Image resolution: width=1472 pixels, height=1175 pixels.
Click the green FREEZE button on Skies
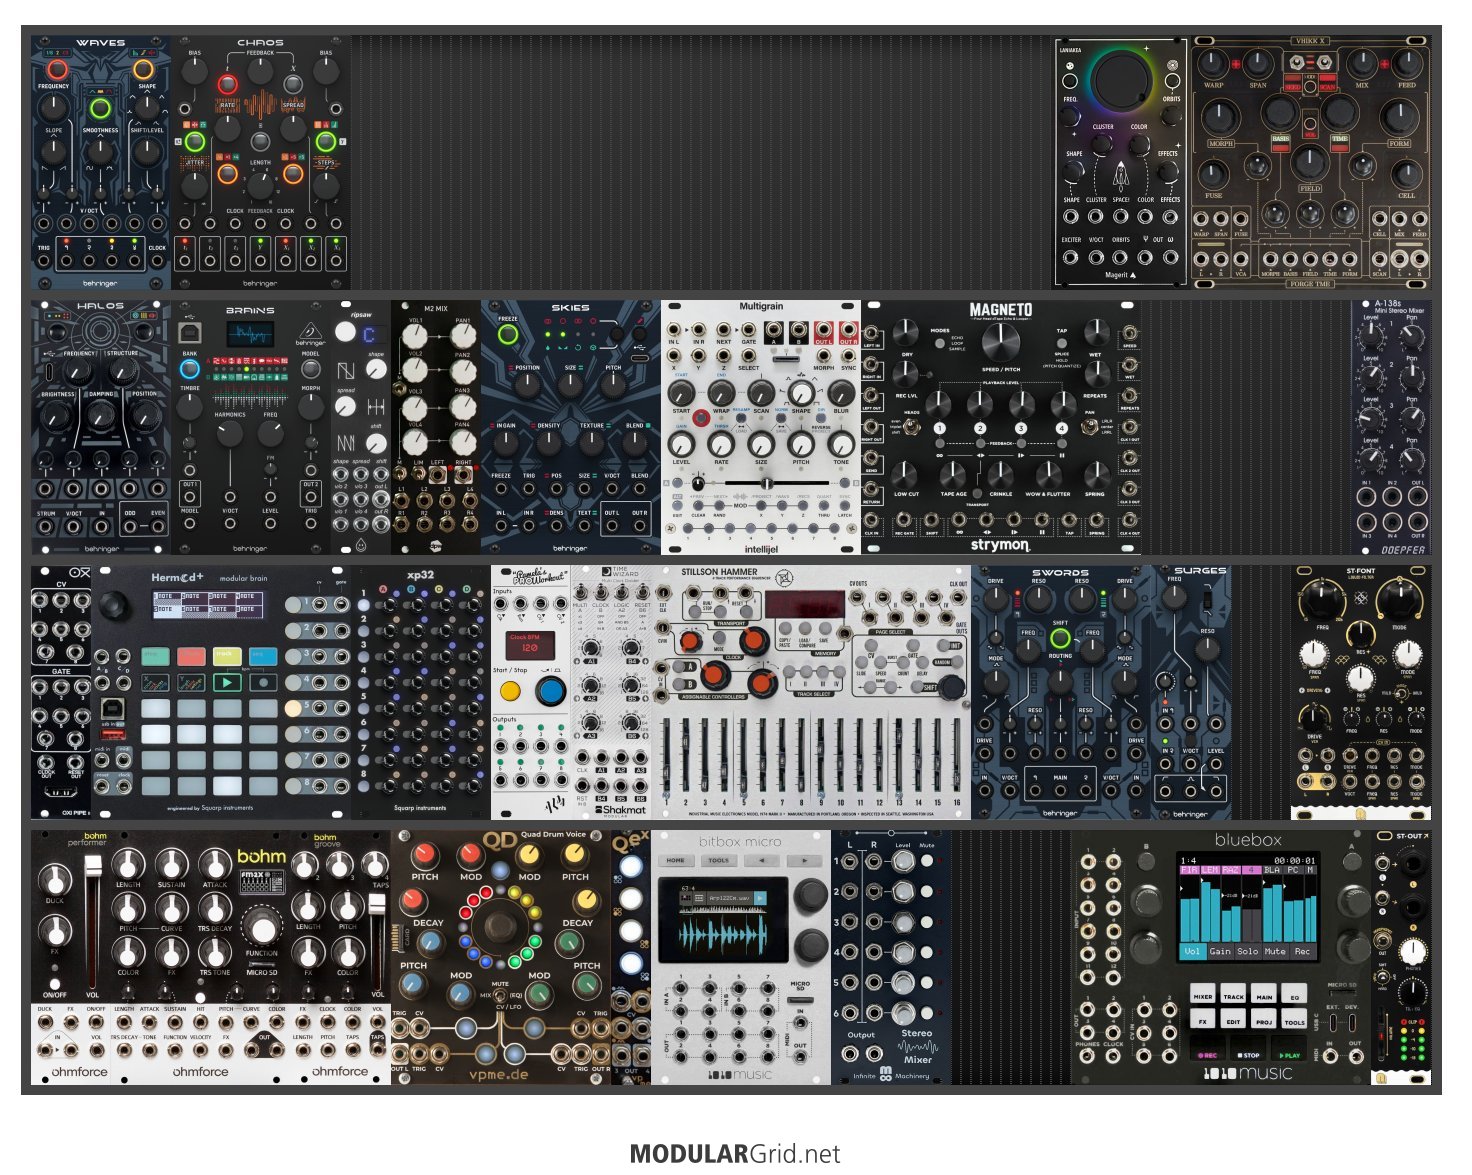[508, 335]
